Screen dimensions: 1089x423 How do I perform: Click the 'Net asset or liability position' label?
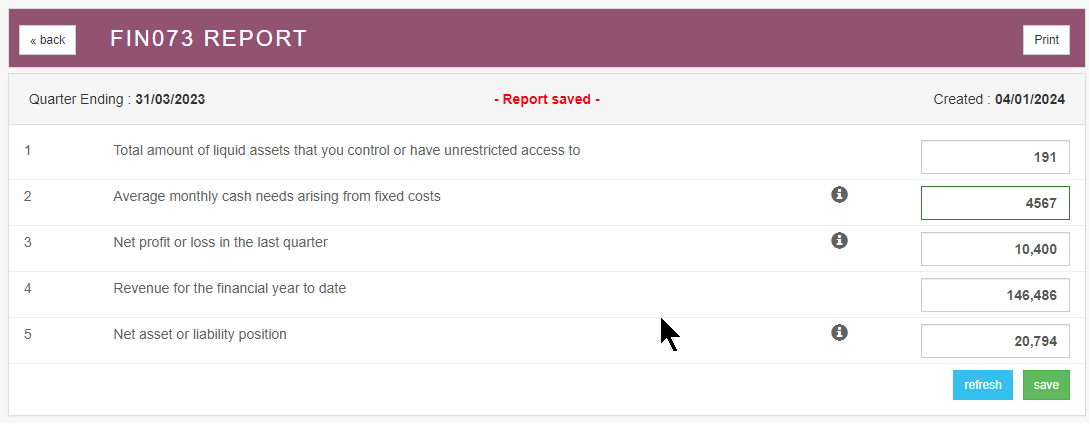(200, 334)
